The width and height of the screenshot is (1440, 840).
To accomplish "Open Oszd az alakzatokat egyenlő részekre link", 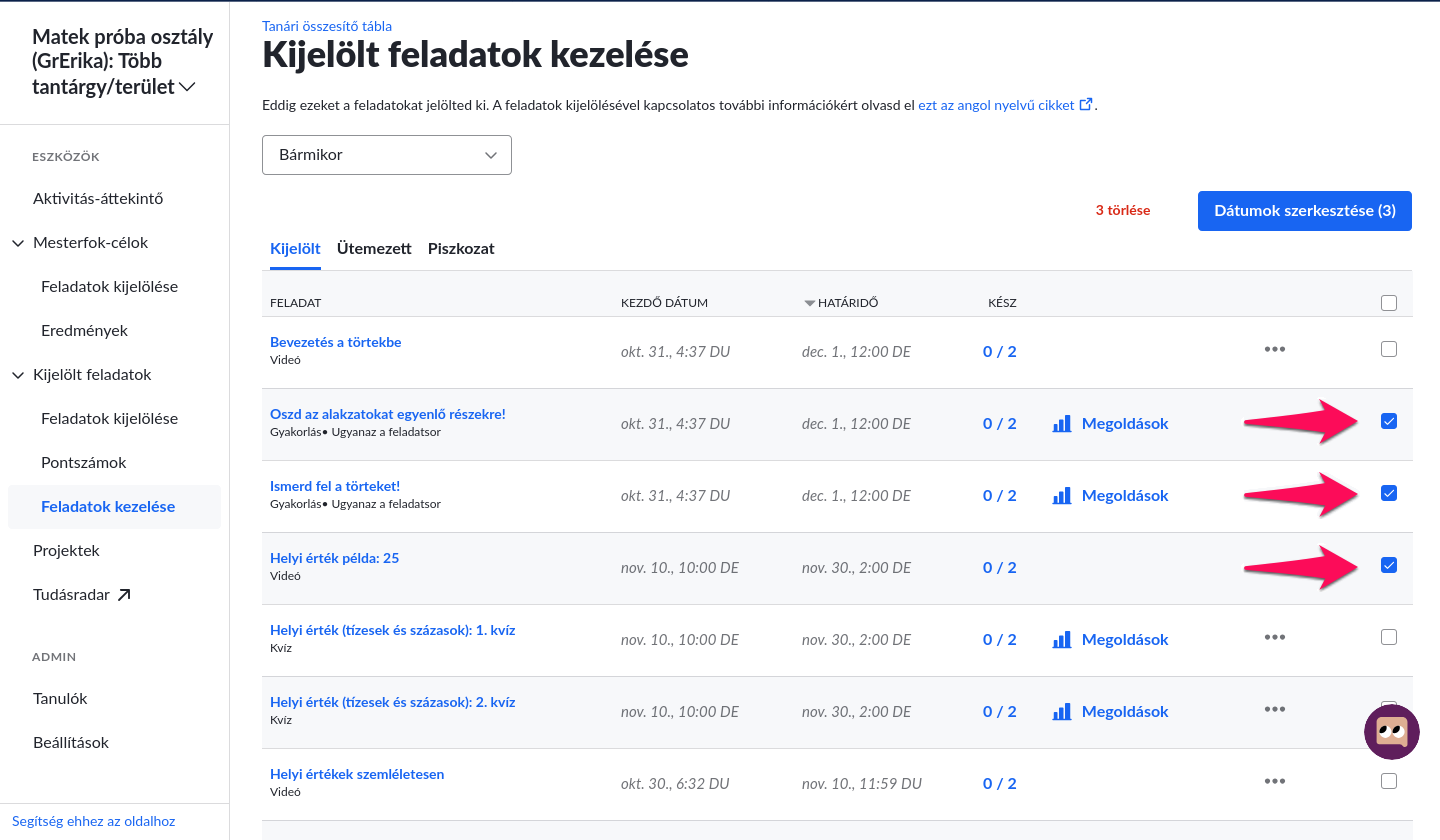I will pyautogui.click(x=388, y=414).
